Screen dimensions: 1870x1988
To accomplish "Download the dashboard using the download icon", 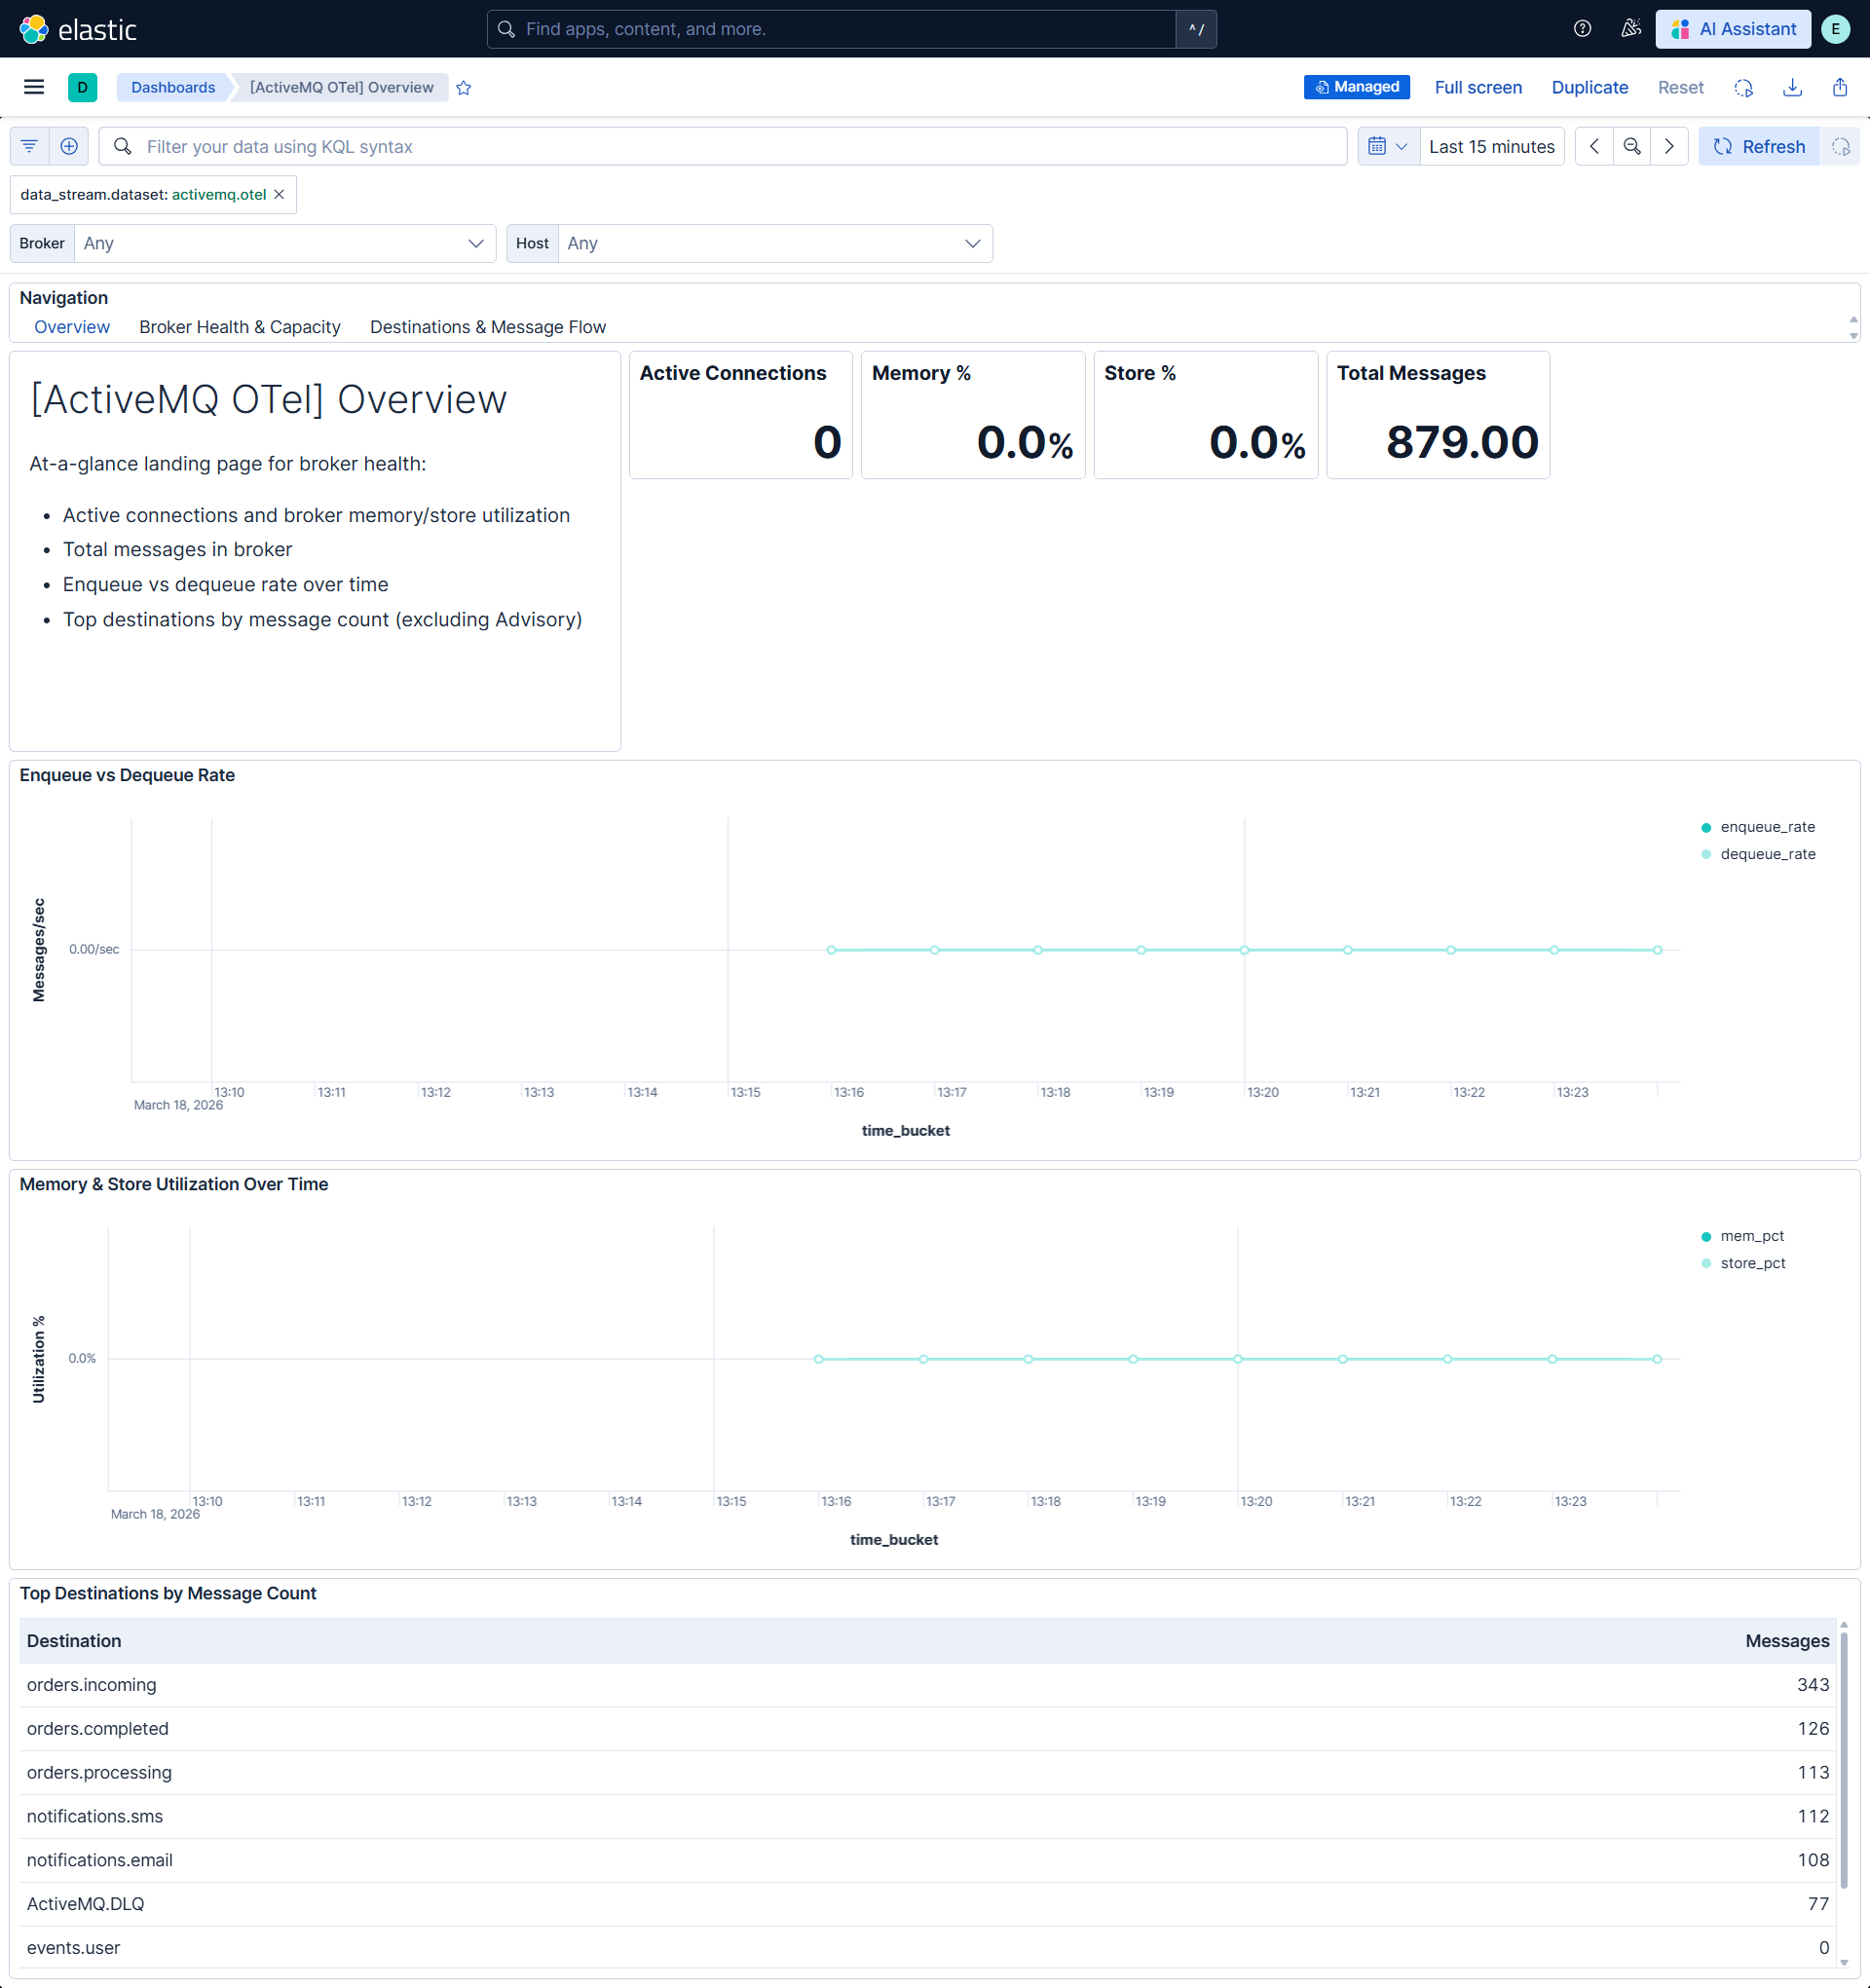I will [x=1791, y=88].
